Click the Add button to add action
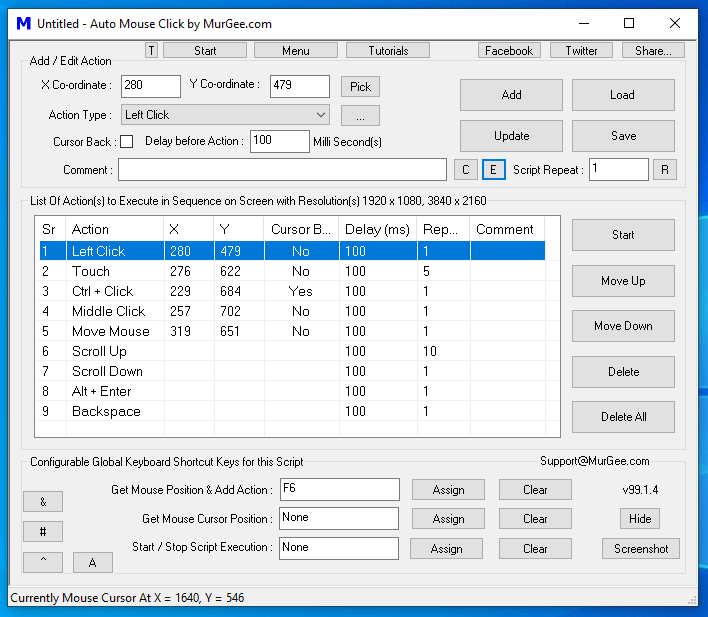This screenshot has width=708, height=617. 511,95
